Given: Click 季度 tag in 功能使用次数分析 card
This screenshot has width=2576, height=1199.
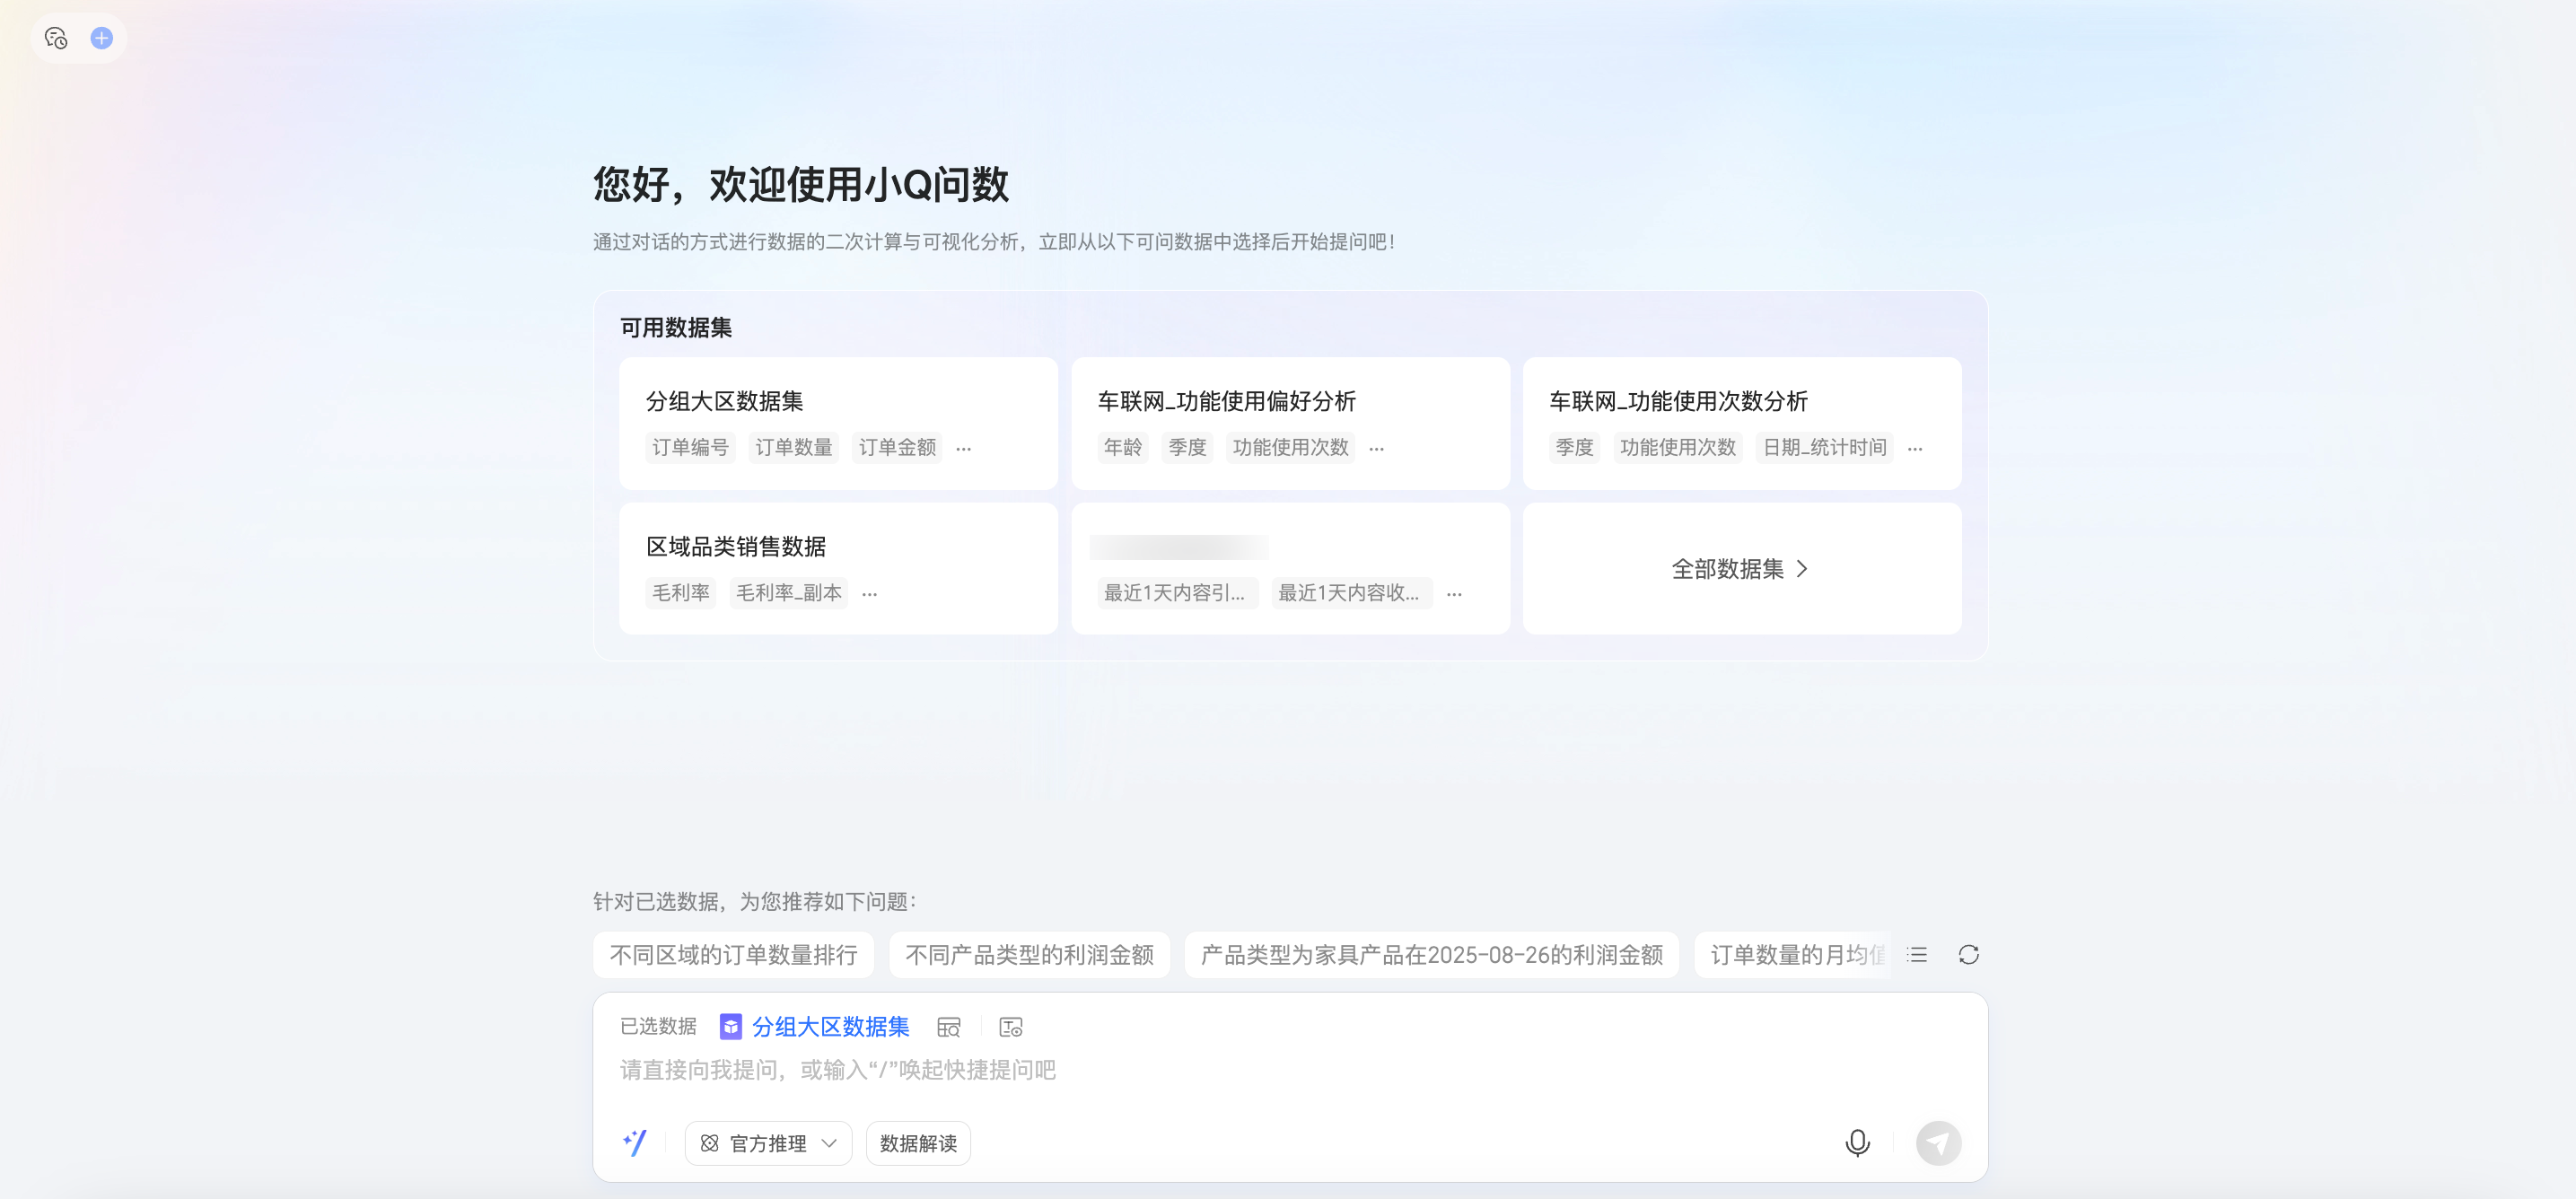Looking at the screenshot, I should [x=1574, y=447].
